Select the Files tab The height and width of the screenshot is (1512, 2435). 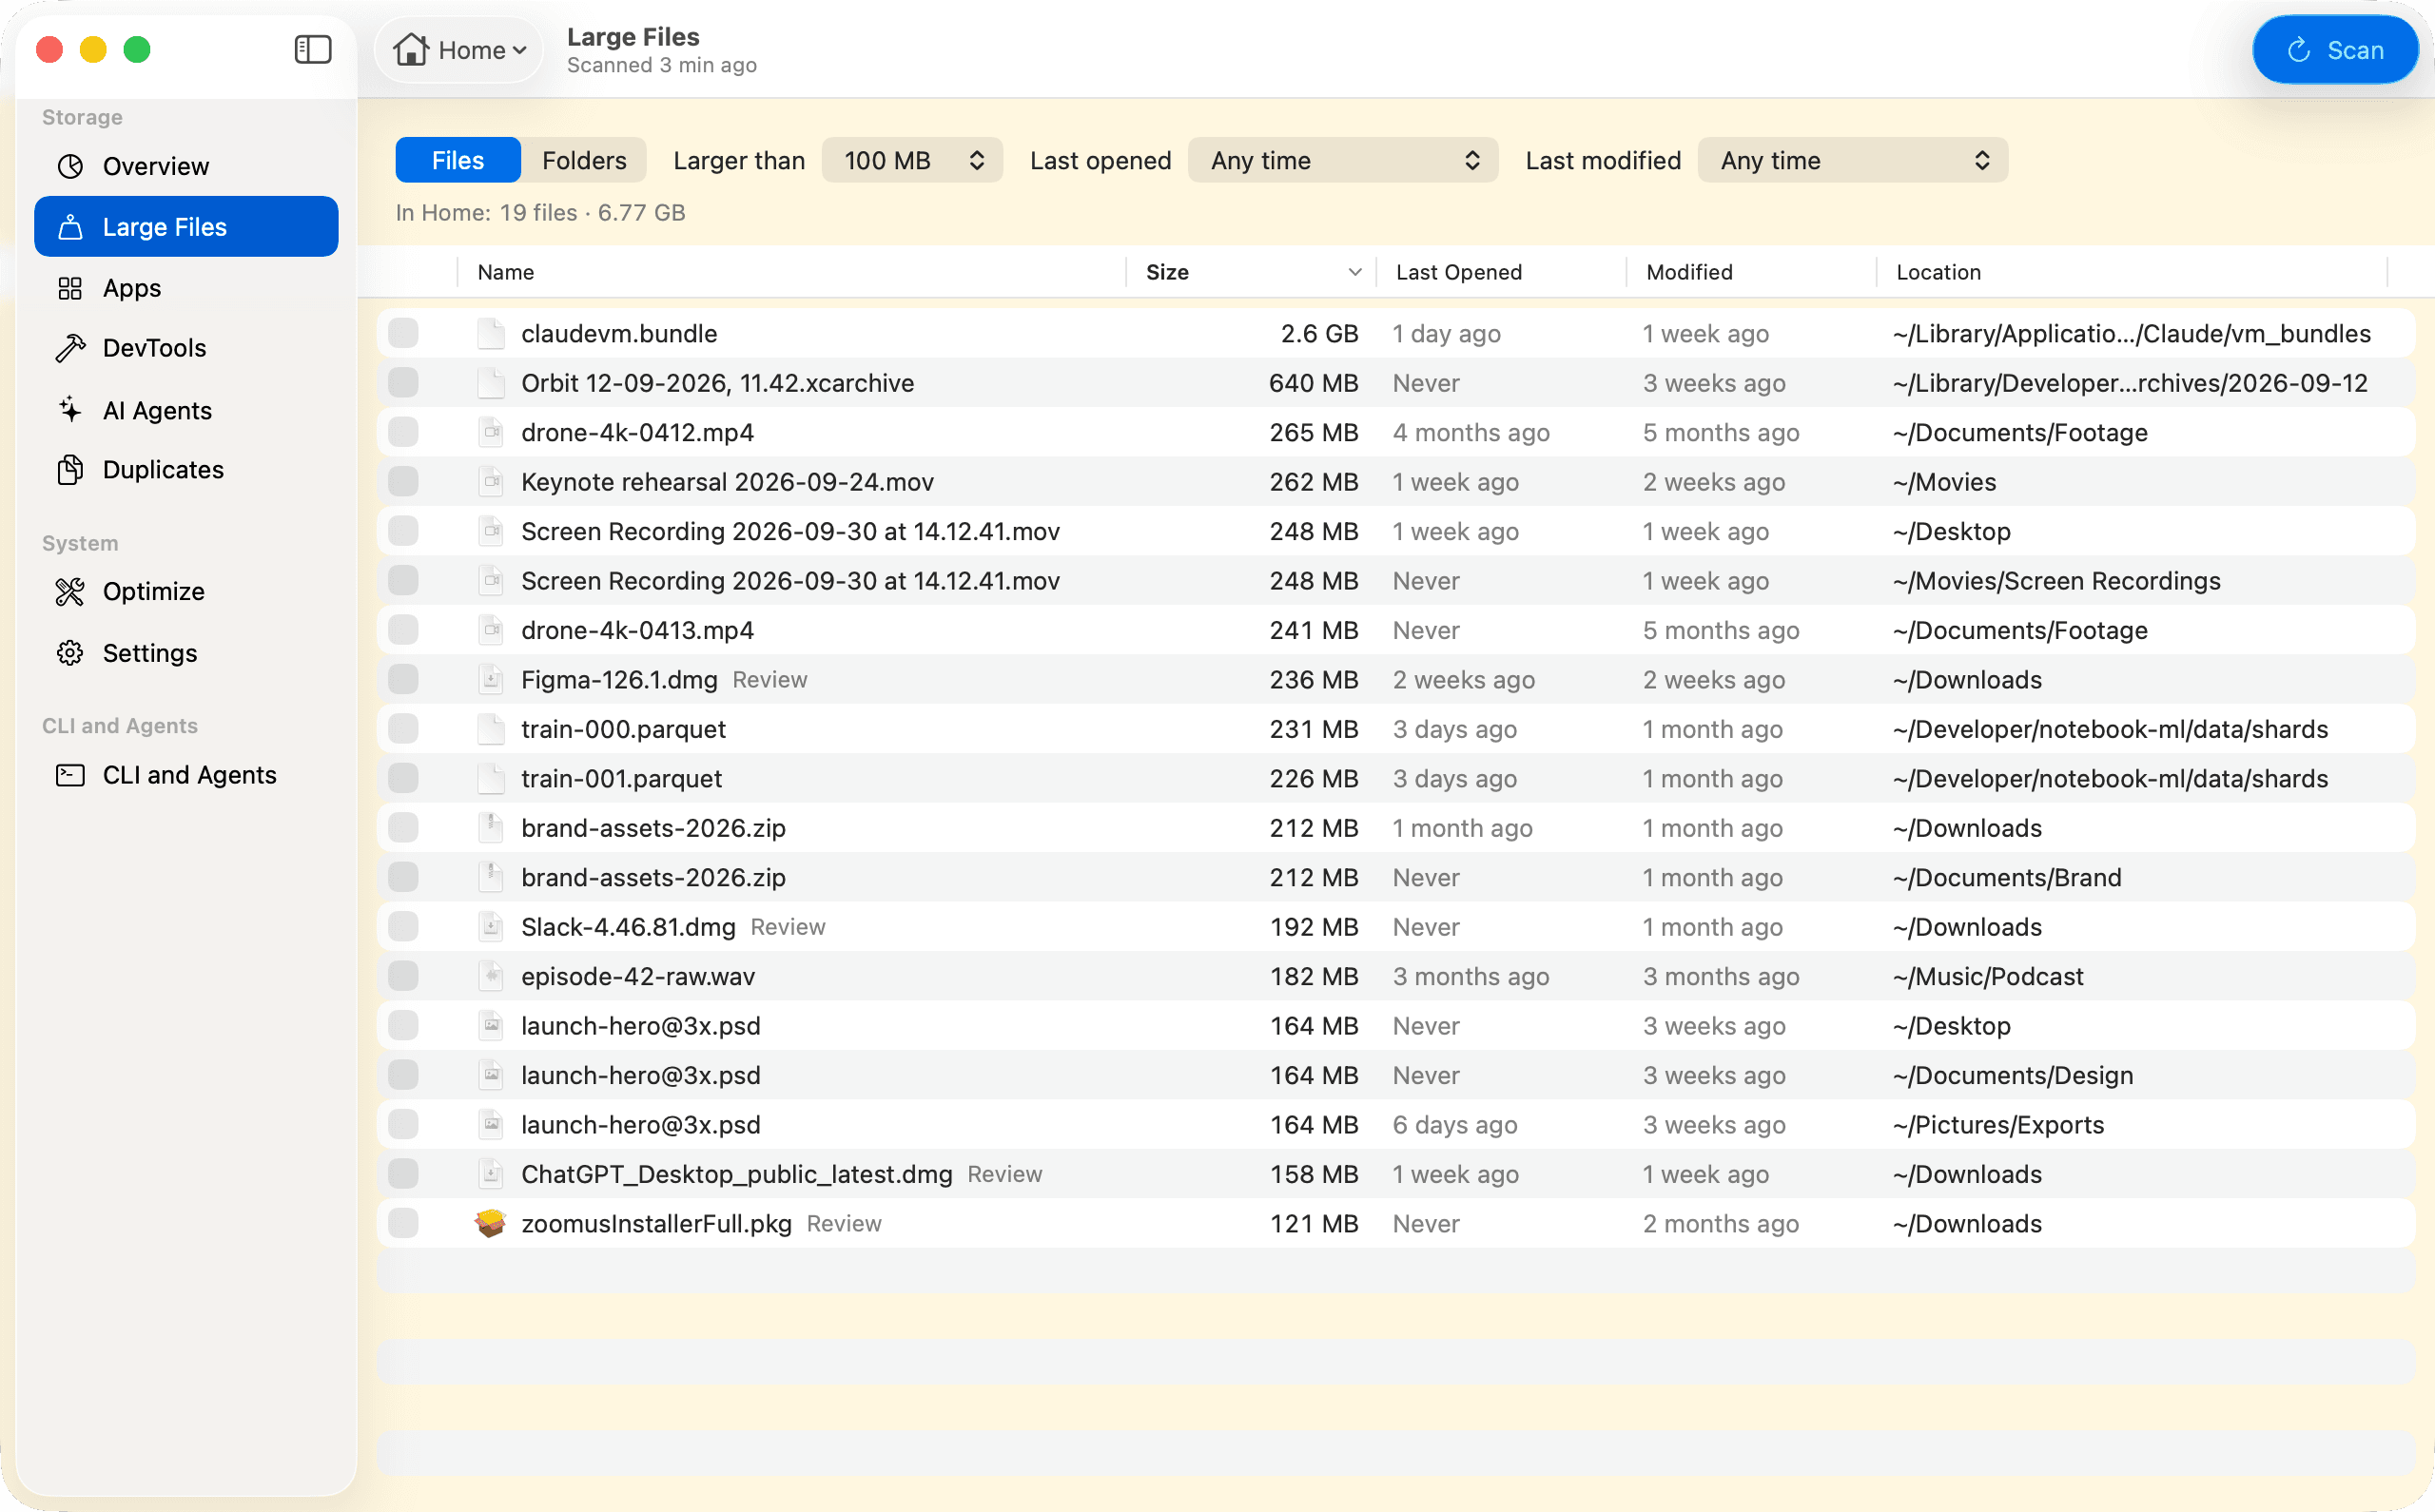458,160
